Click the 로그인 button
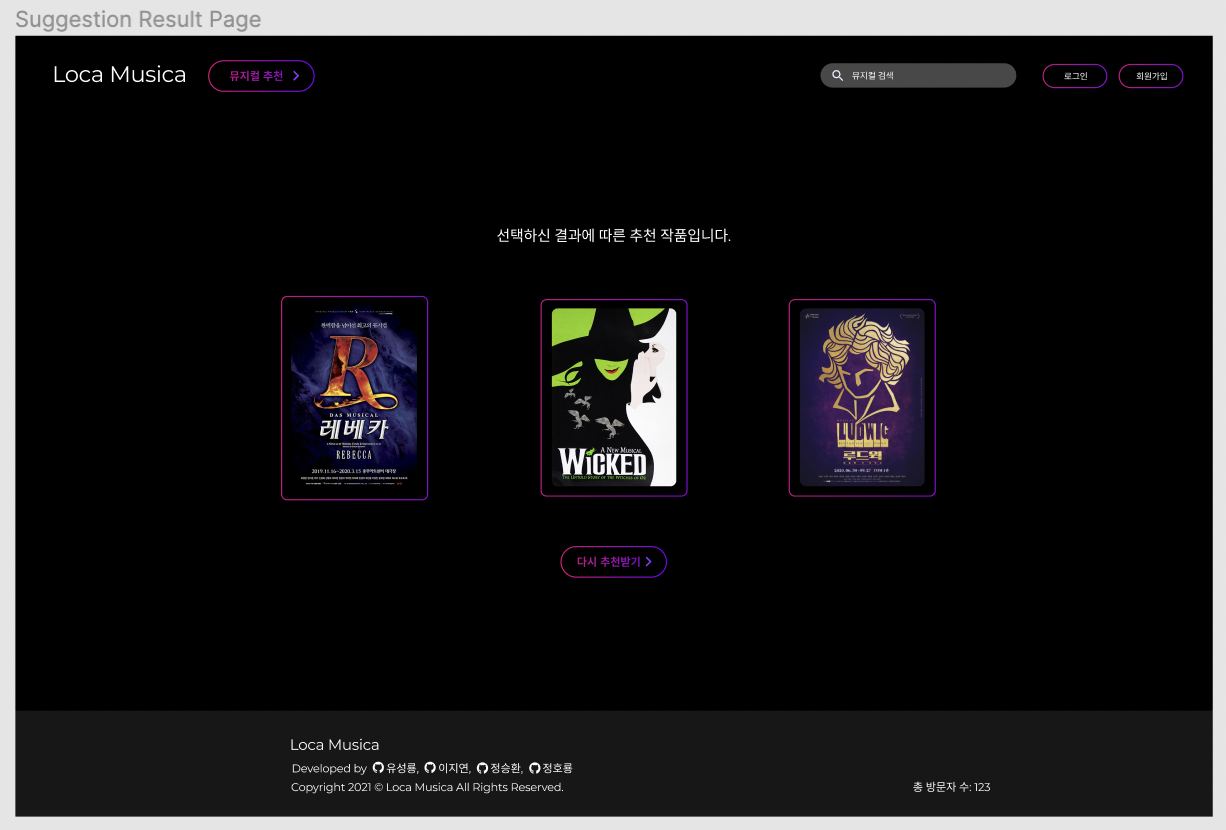Screen dimensions: 1226x830 [x=1074, y=76]
